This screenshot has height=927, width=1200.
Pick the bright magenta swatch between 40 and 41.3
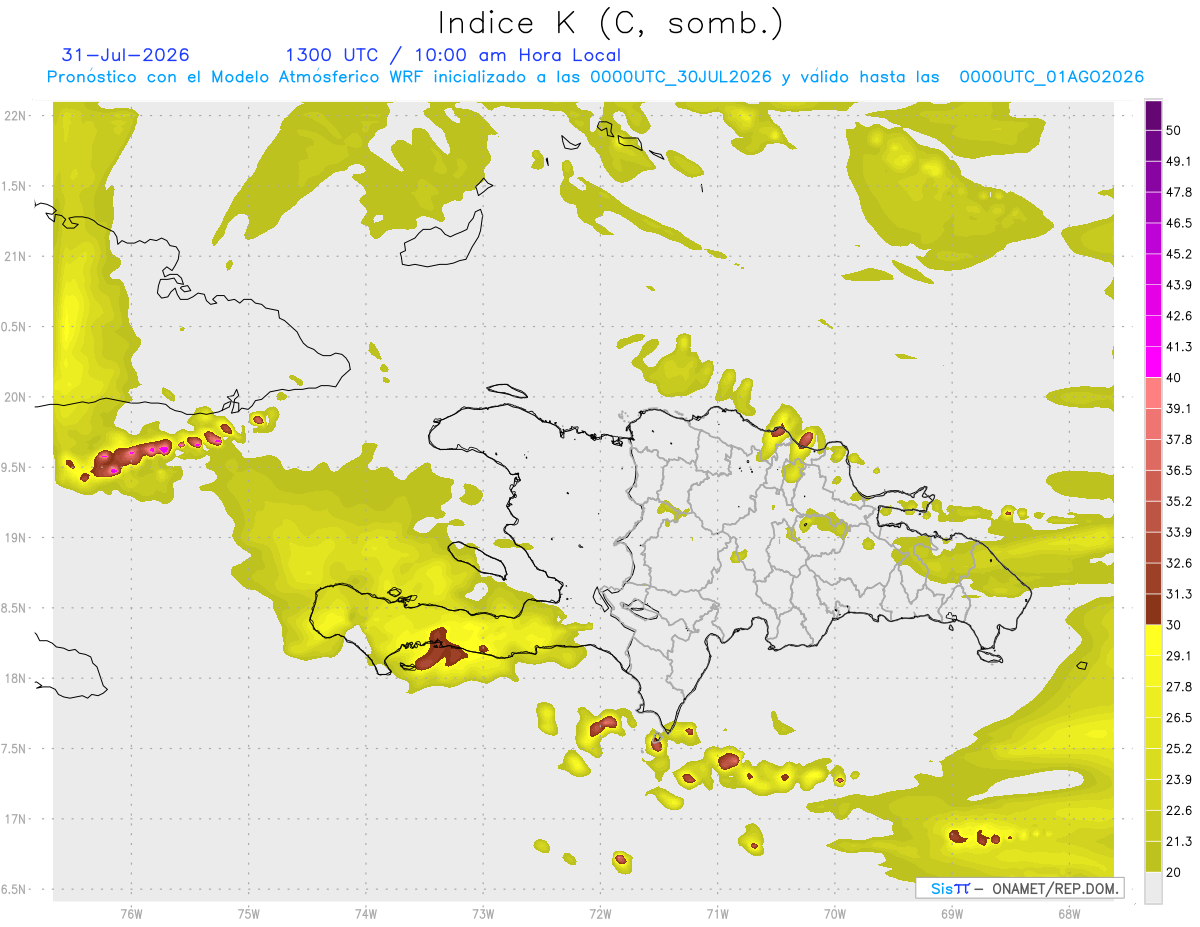[x=1153, y=363]
